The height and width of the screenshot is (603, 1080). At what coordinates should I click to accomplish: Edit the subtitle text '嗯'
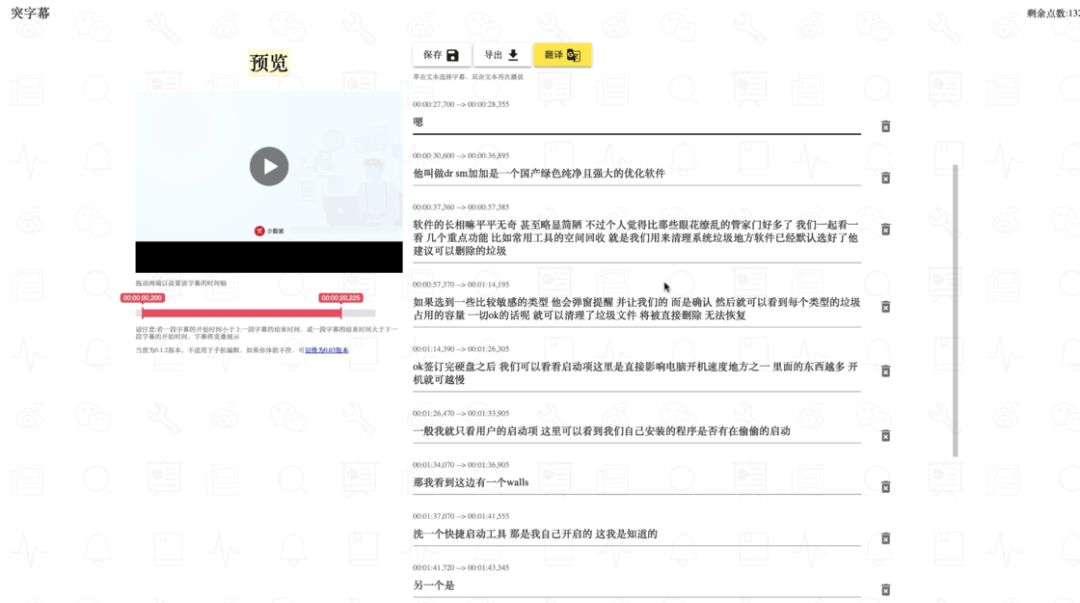pyautogui.click(x=636, y=123)
